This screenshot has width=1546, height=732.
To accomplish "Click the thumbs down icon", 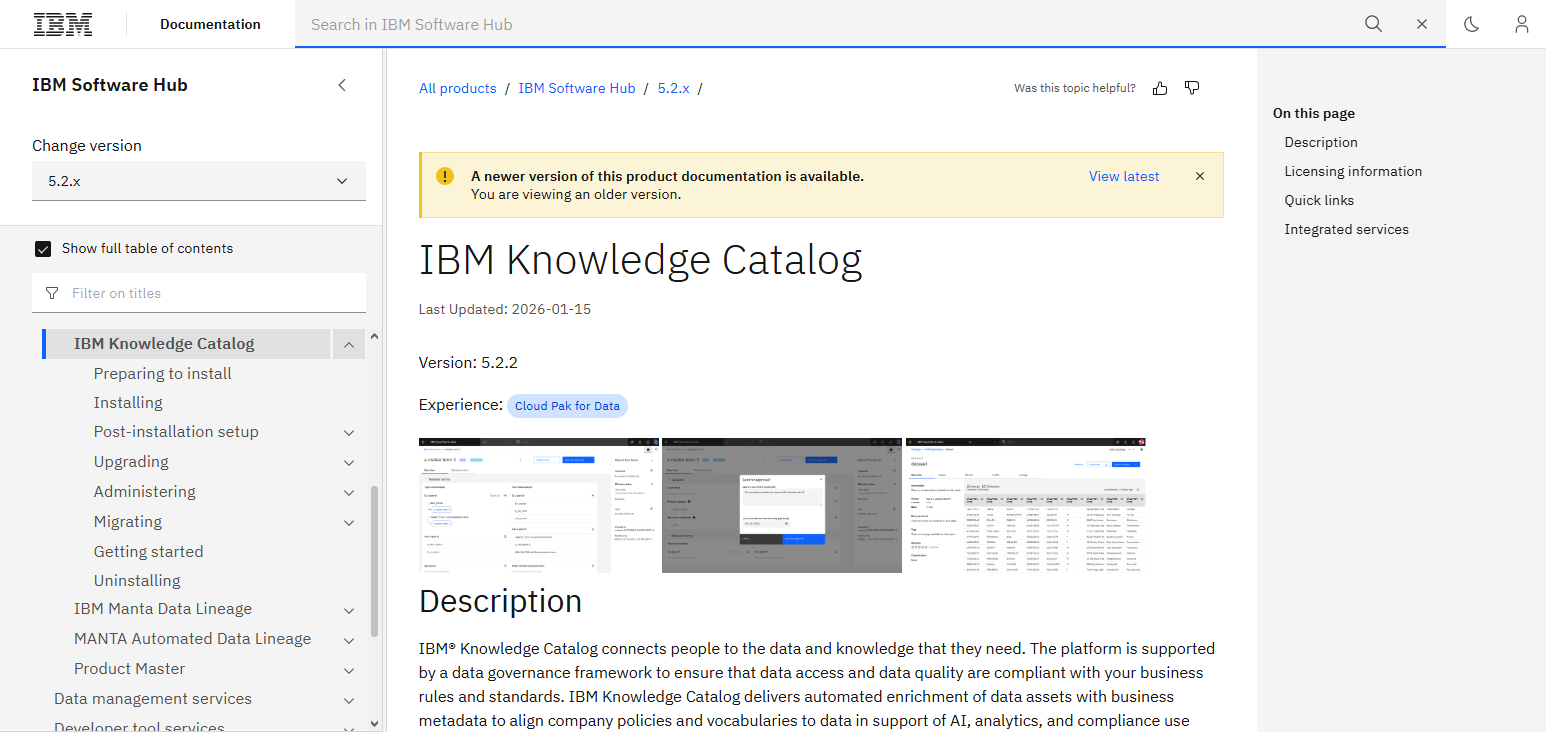I will (1192, 88).
